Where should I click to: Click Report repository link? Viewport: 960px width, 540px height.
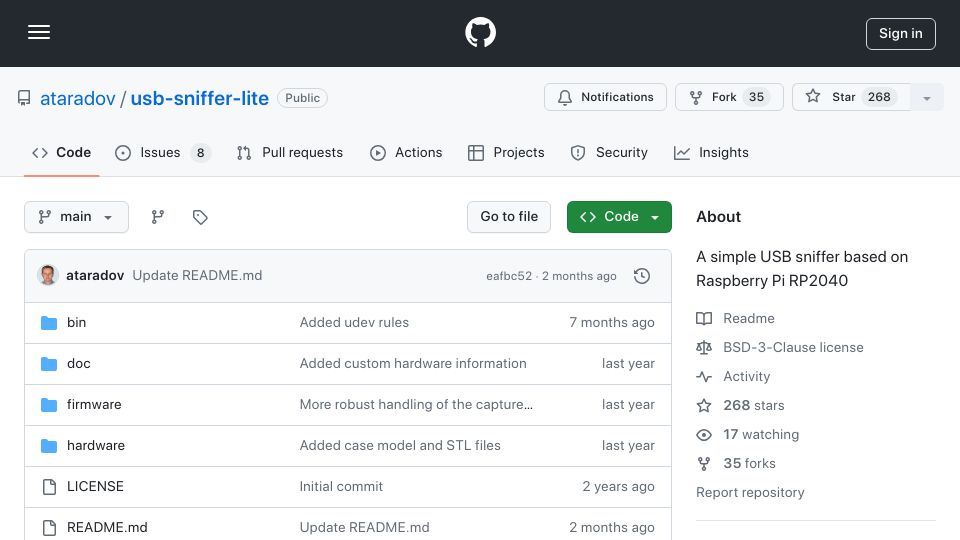coord(750,493)
